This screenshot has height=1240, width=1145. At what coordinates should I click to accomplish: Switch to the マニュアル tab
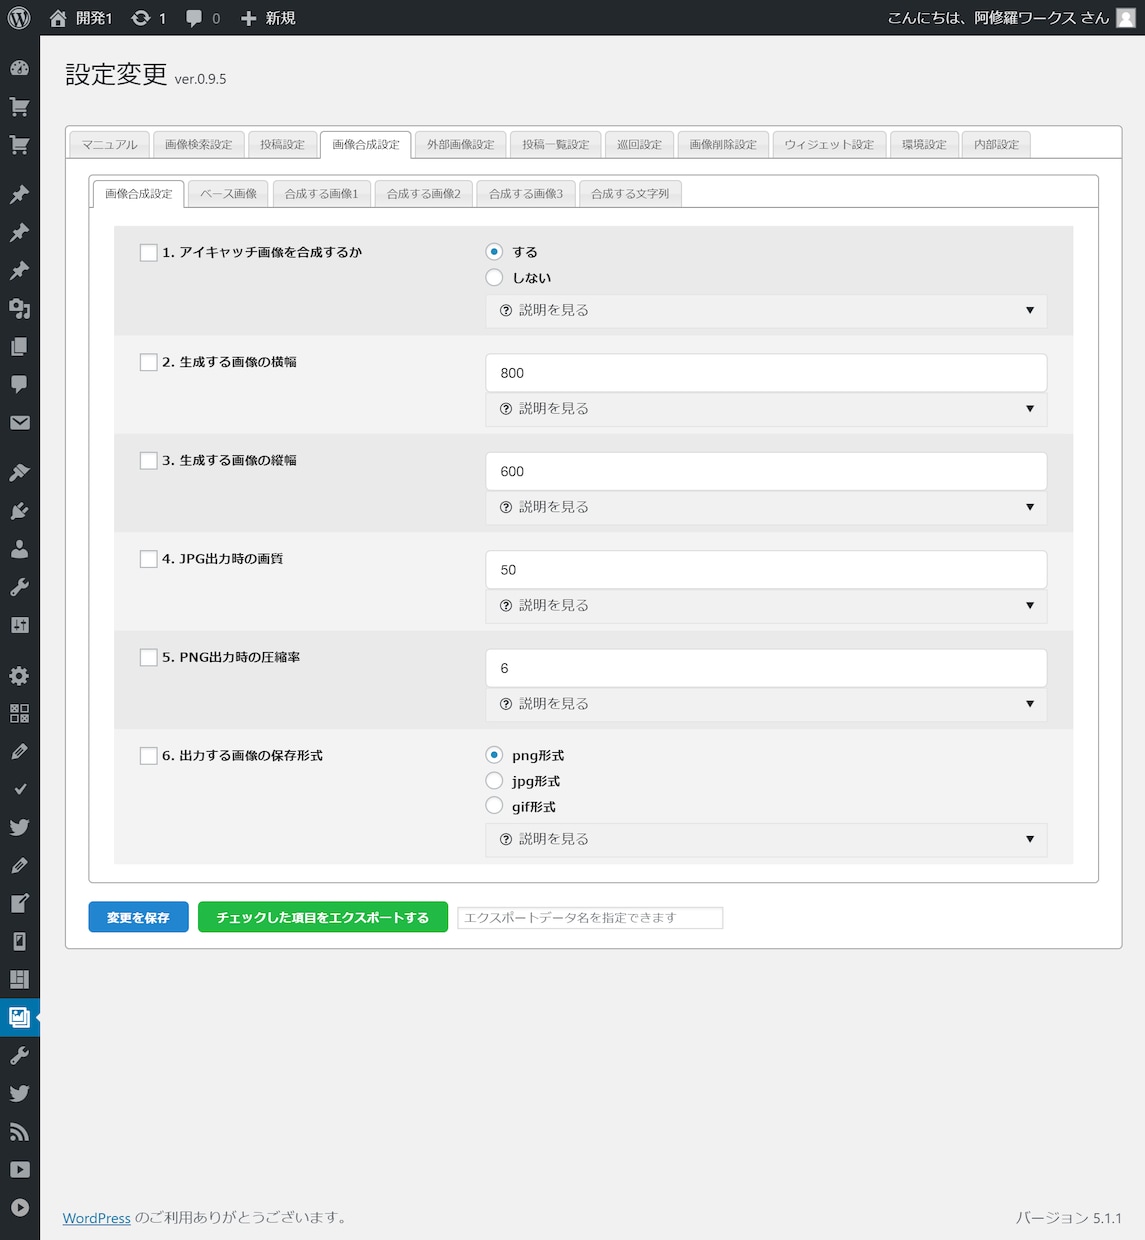tap(110, 145)
